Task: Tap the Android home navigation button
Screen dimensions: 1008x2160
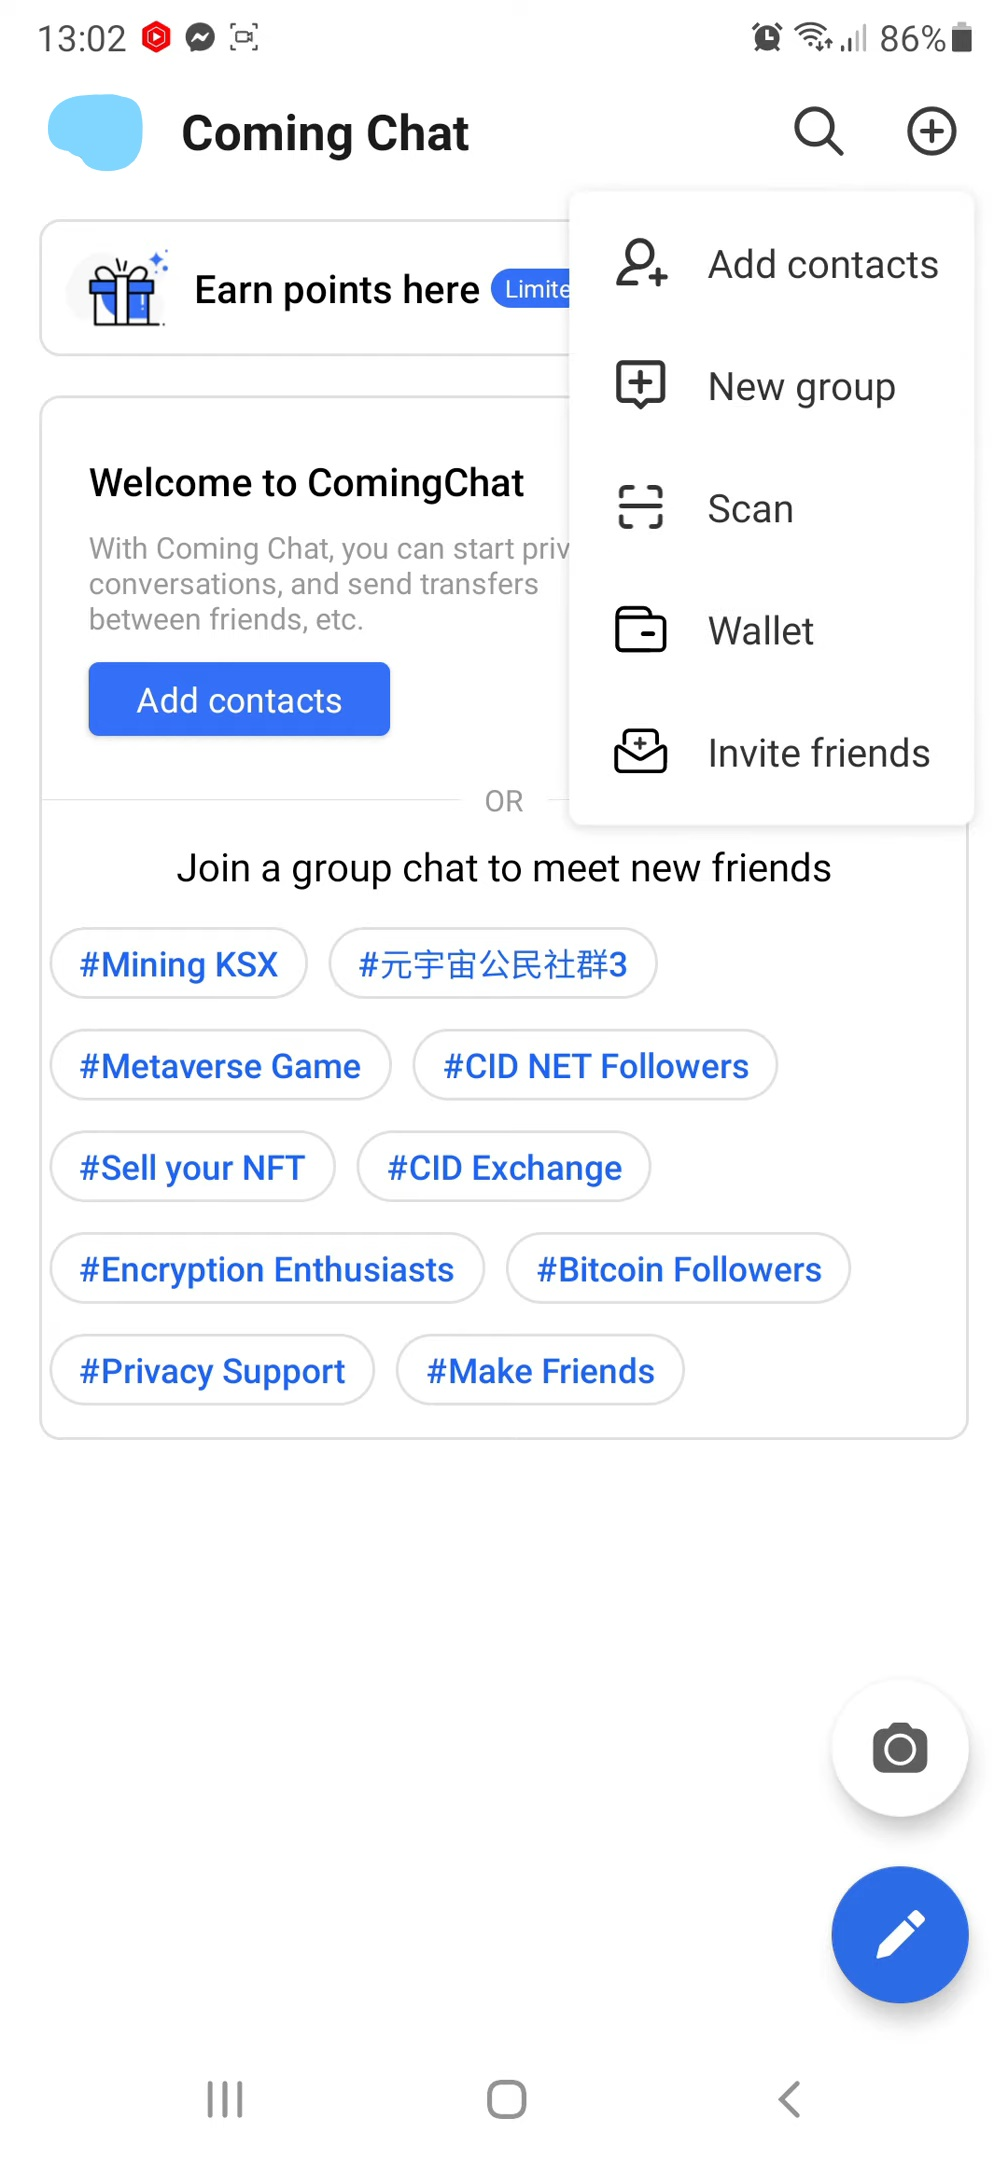Action: click(x=506, y=2099)
